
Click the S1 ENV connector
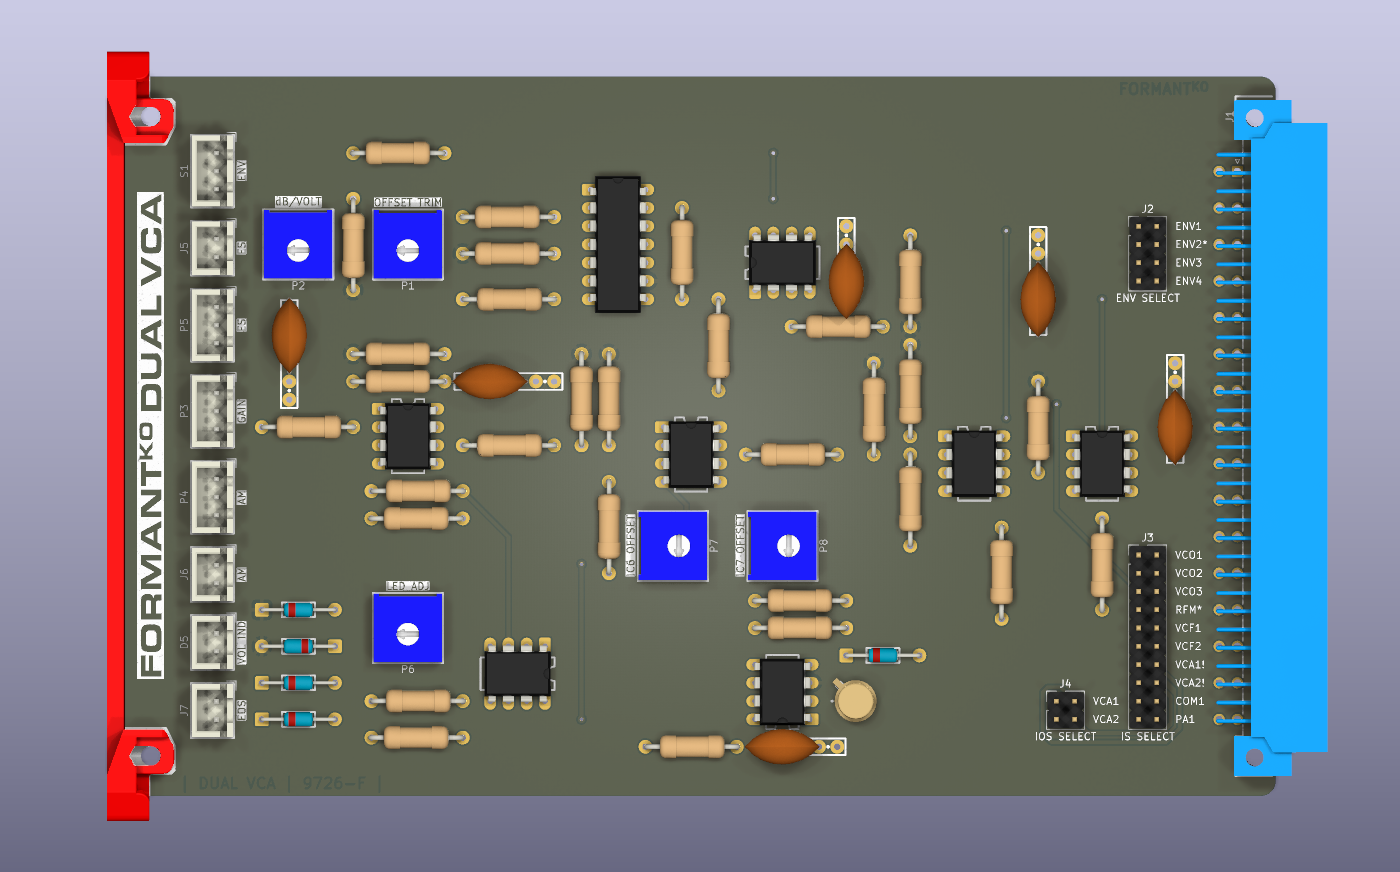[213, 170]
